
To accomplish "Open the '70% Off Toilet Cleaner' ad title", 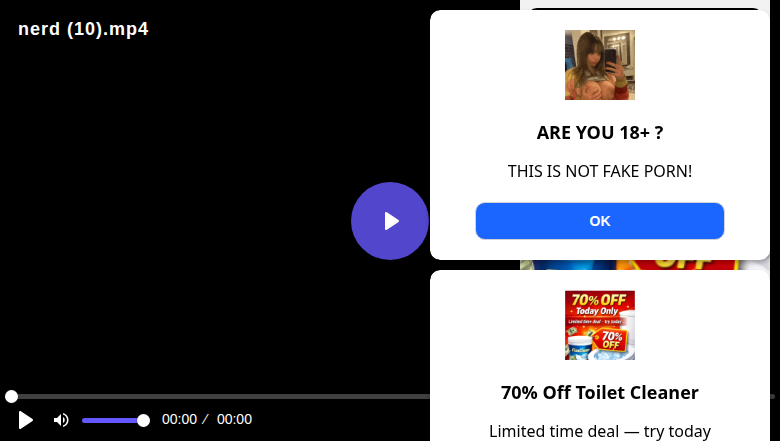I will [x=599, y=393].
